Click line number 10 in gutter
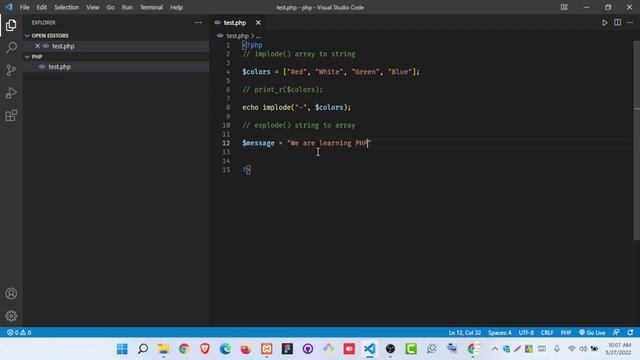The width and height of the screenshot is (640, 360). coord(226,125)
